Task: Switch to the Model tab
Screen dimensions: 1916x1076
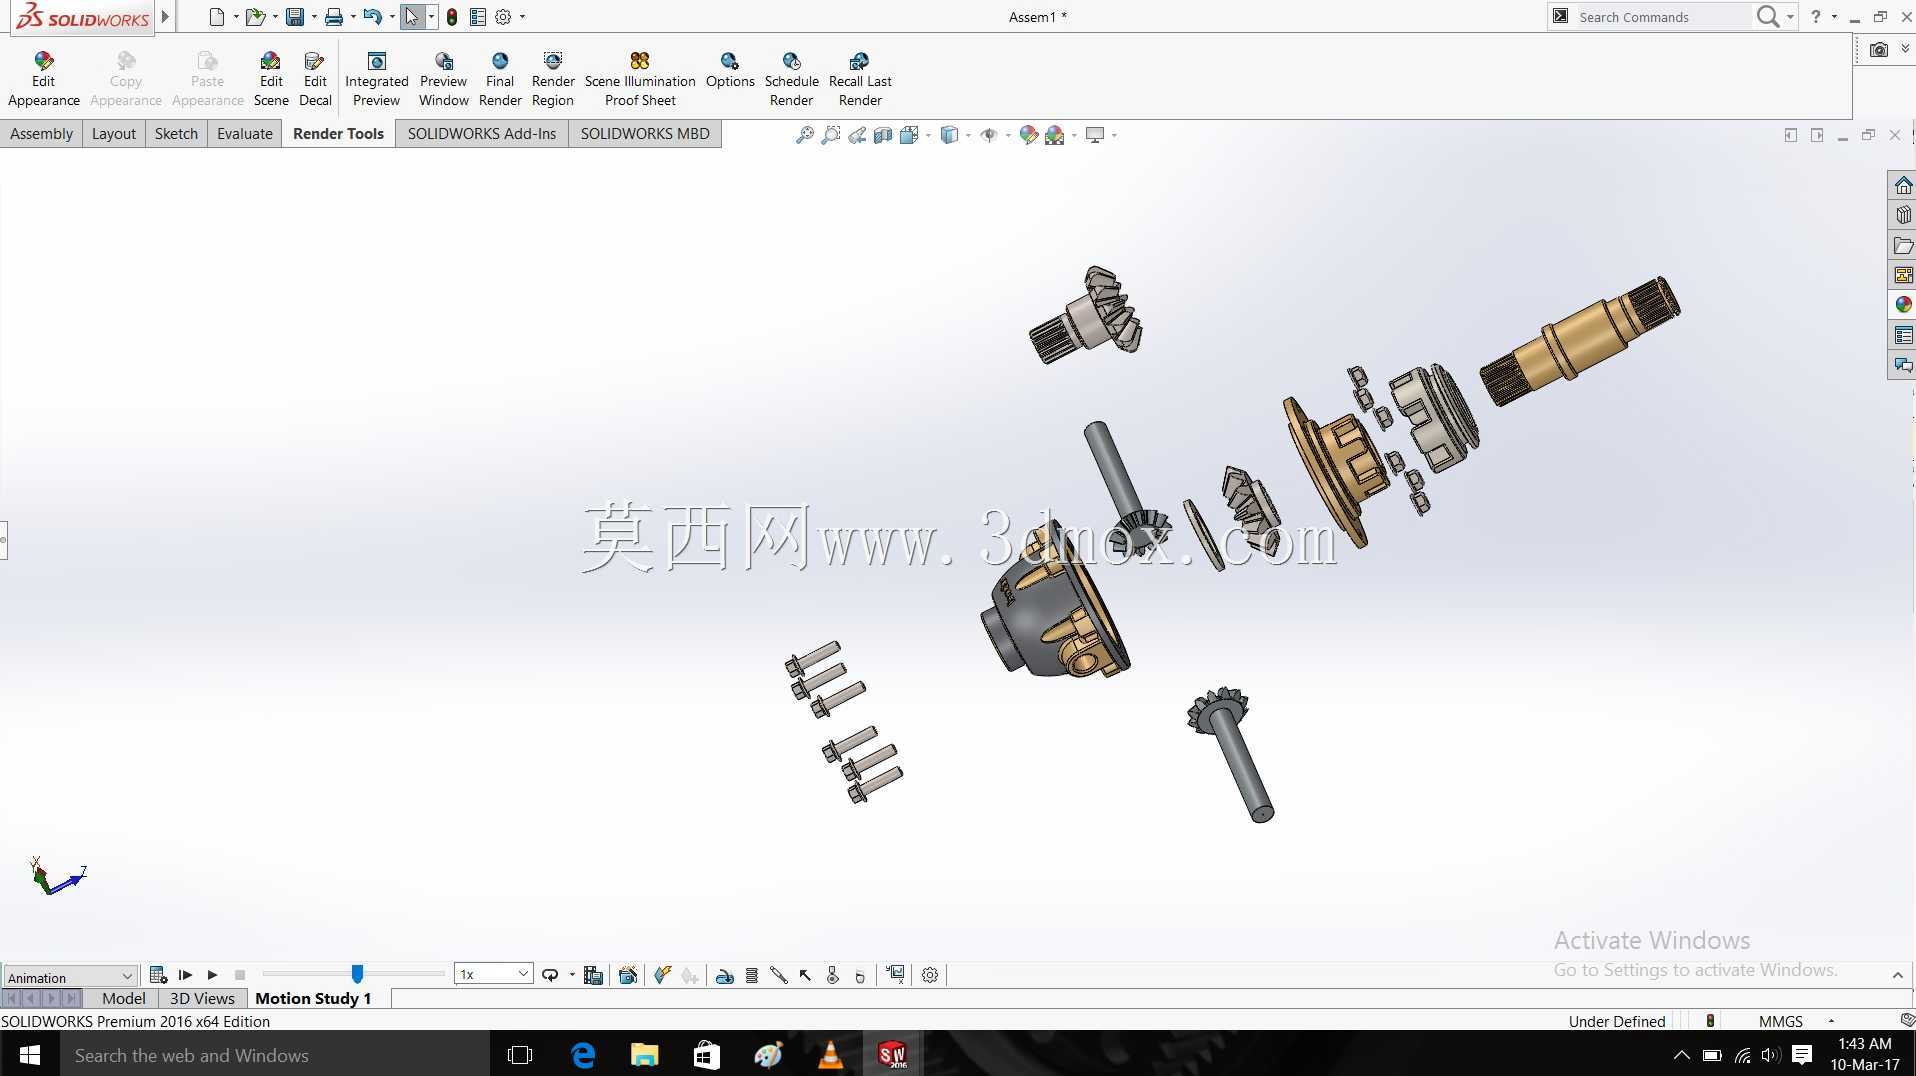Action: (x=123, y=998)
